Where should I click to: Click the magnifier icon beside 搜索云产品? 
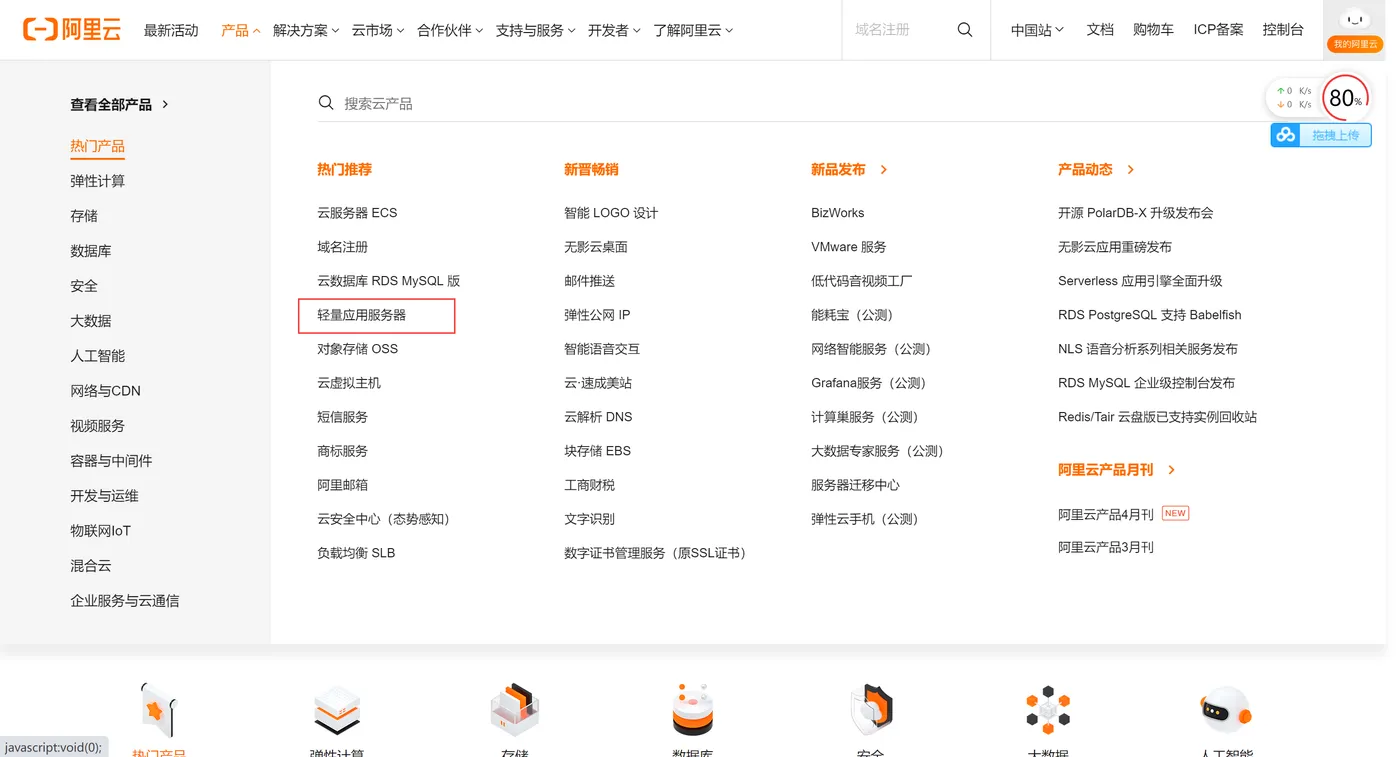click(326, 103)
